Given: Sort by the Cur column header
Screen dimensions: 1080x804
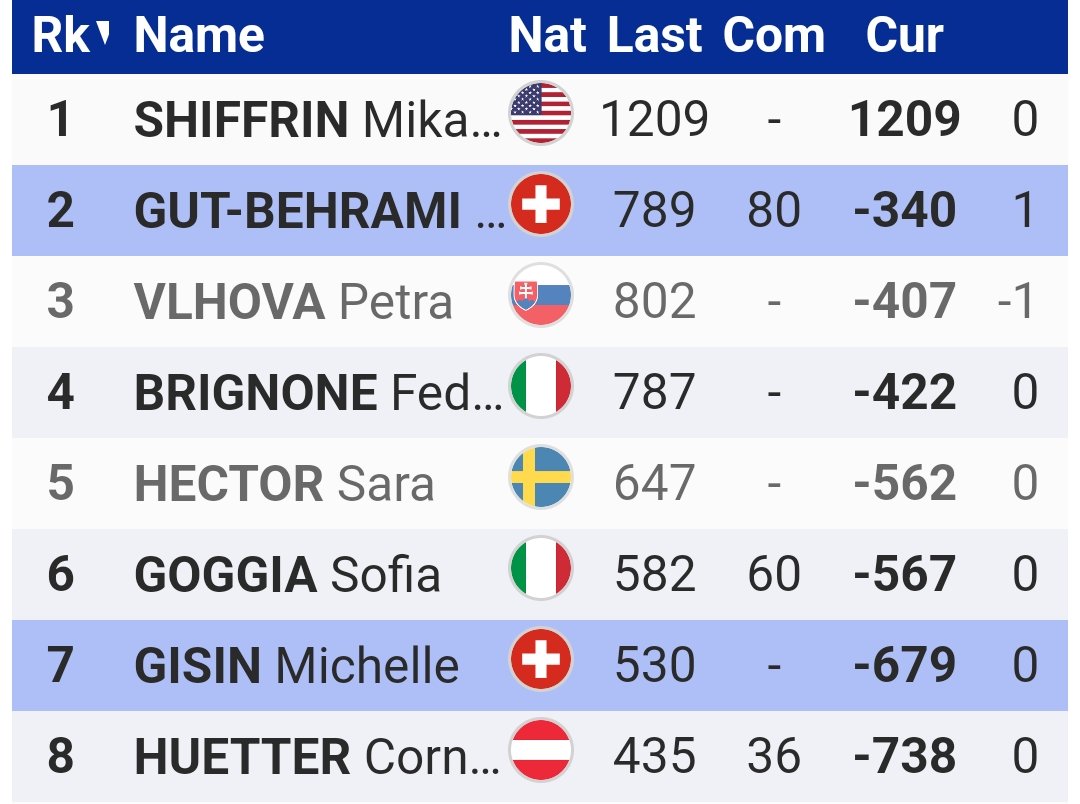Looking at the screenshot, I should tap(904, 35).
